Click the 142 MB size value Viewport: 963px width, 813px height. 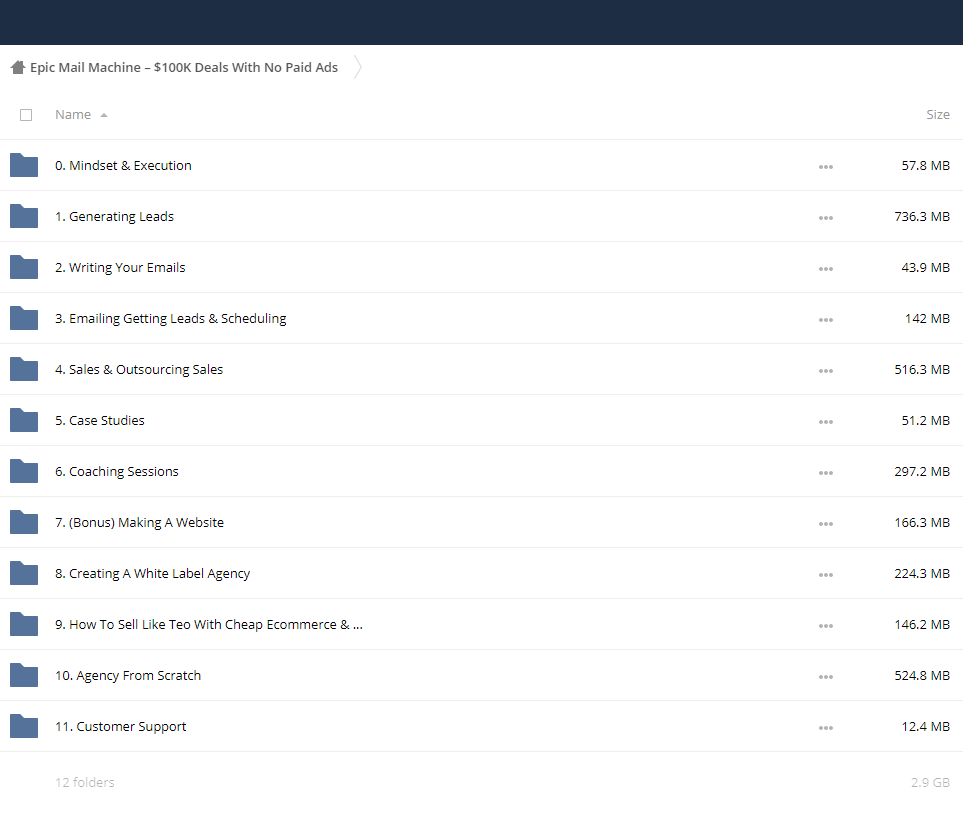927,319
